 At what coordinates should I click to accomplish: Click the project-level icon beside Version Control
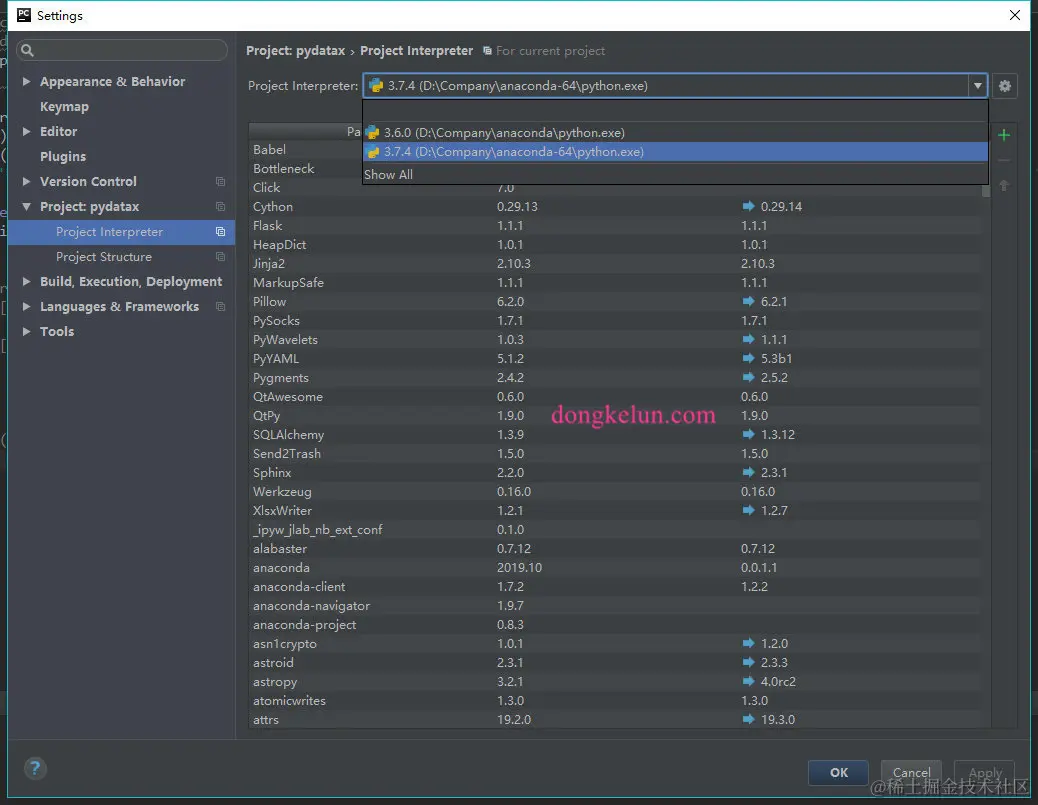click(220, 181)
